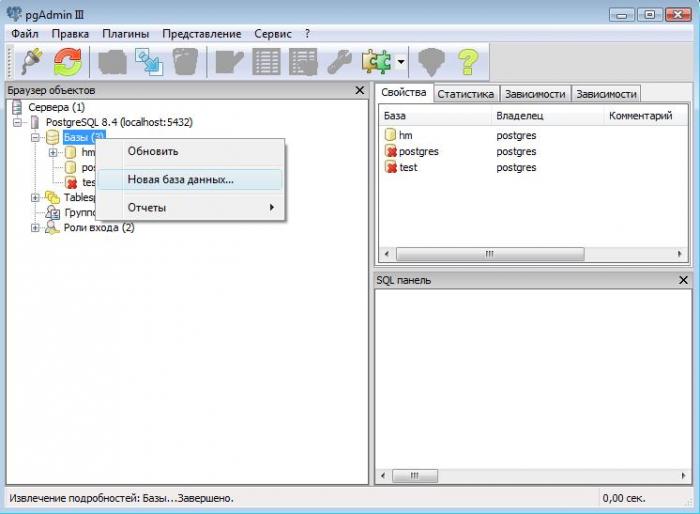700x514 pixels.
Task: Click properties list scroll left arrow
Action: click(387, 254)
